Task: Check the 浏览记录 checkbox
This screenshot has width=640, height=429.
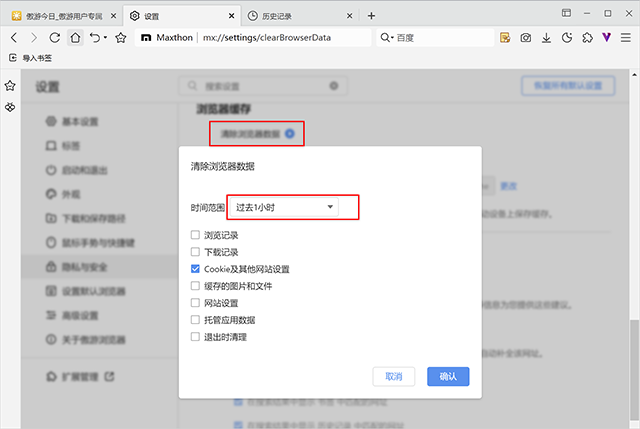Action: [195, 235]
